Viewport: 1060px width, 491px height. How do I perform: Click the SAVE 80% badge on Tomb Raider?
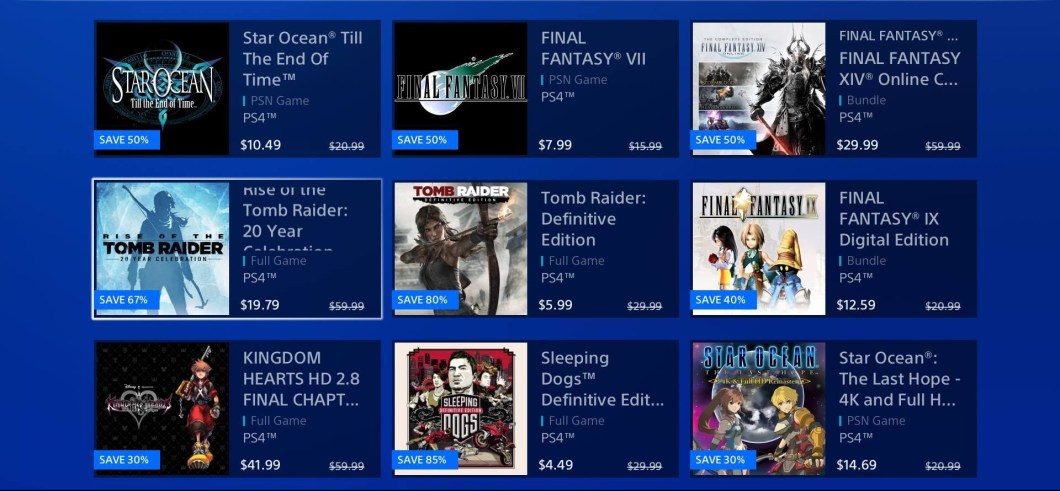(425, 300)
